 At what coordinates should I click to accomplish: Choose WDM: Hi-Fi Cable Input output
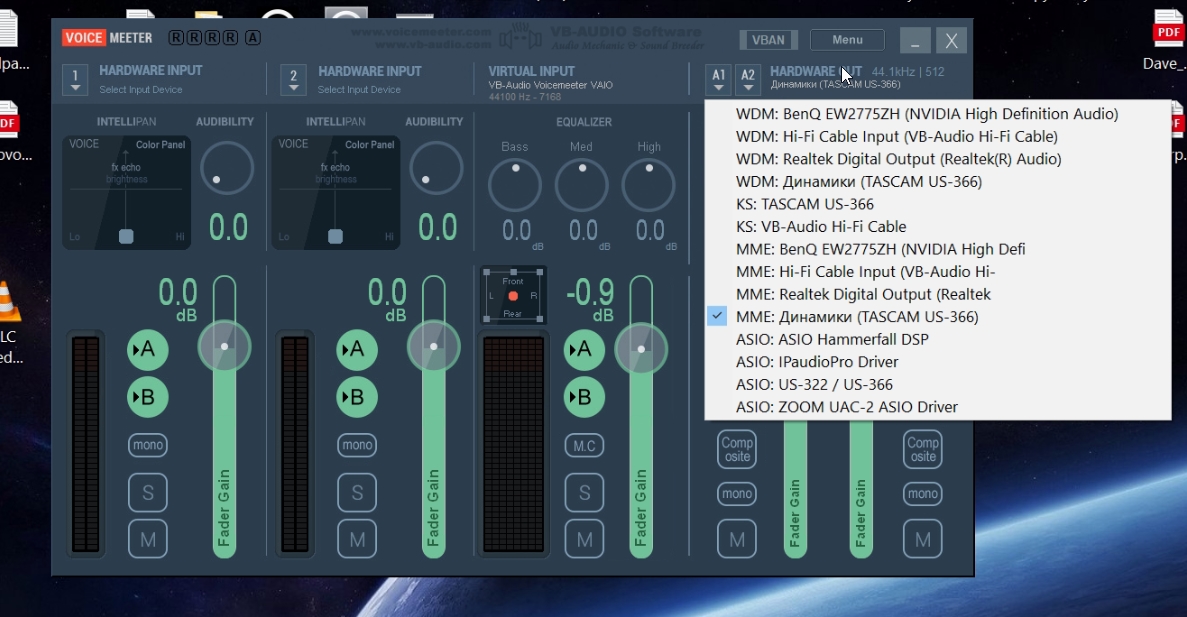[937, 137]
